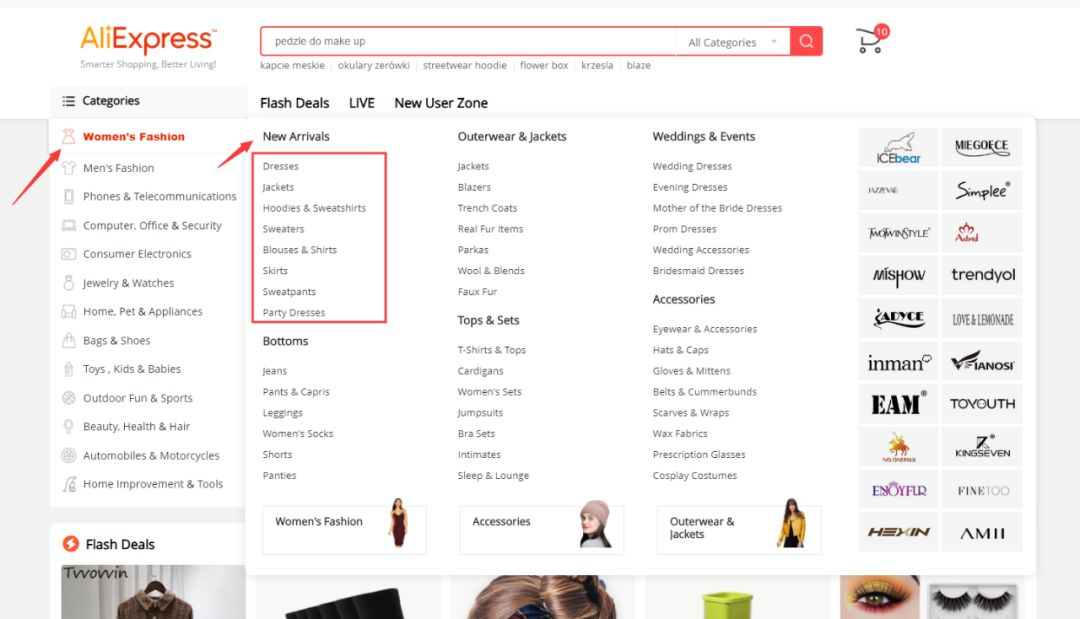Open the All Categories search dropdown
Viewport: 1080px width, 619px height.
point(733,42)
